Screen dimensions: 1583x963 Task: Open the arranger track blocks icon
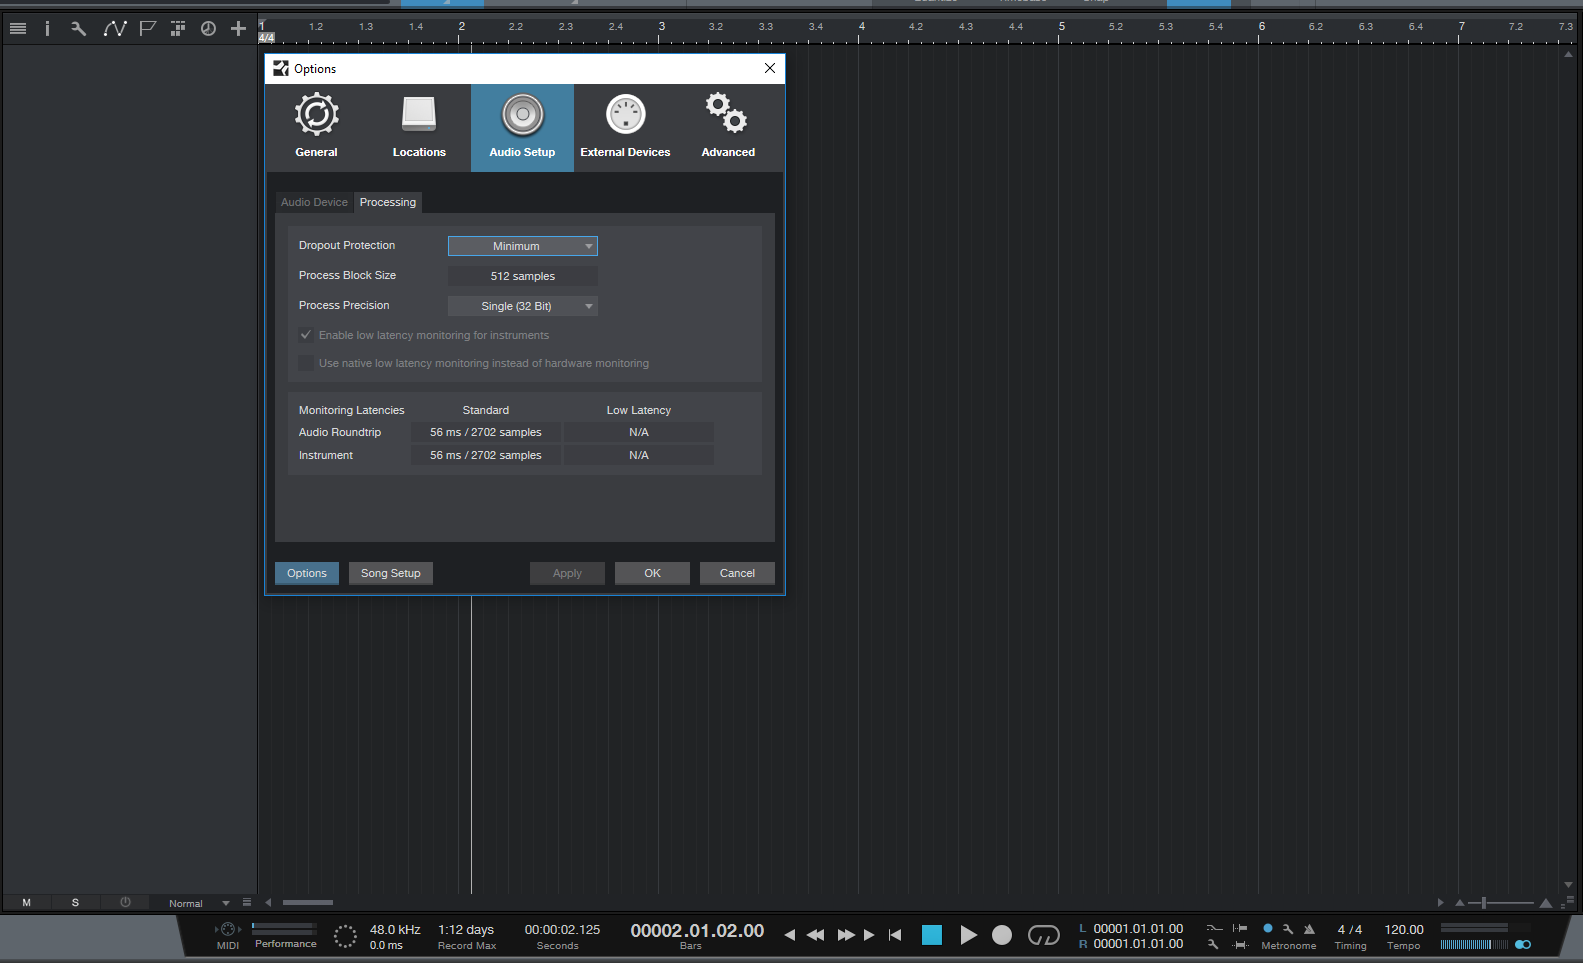(178, 29)
